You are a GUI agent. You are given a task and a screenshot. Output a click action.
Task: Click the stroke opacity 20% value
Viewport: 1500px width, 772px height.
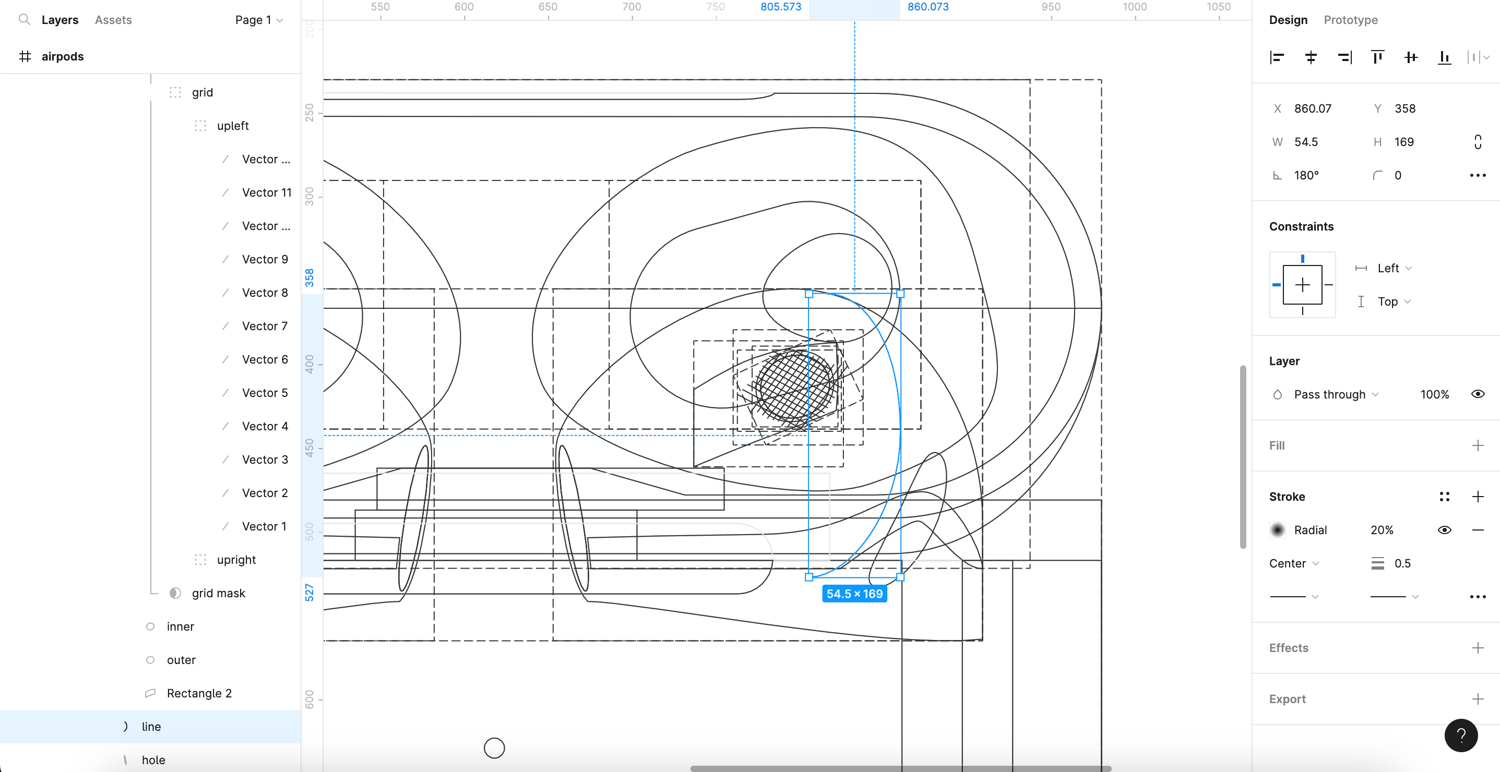click(x=1382, y=530)
